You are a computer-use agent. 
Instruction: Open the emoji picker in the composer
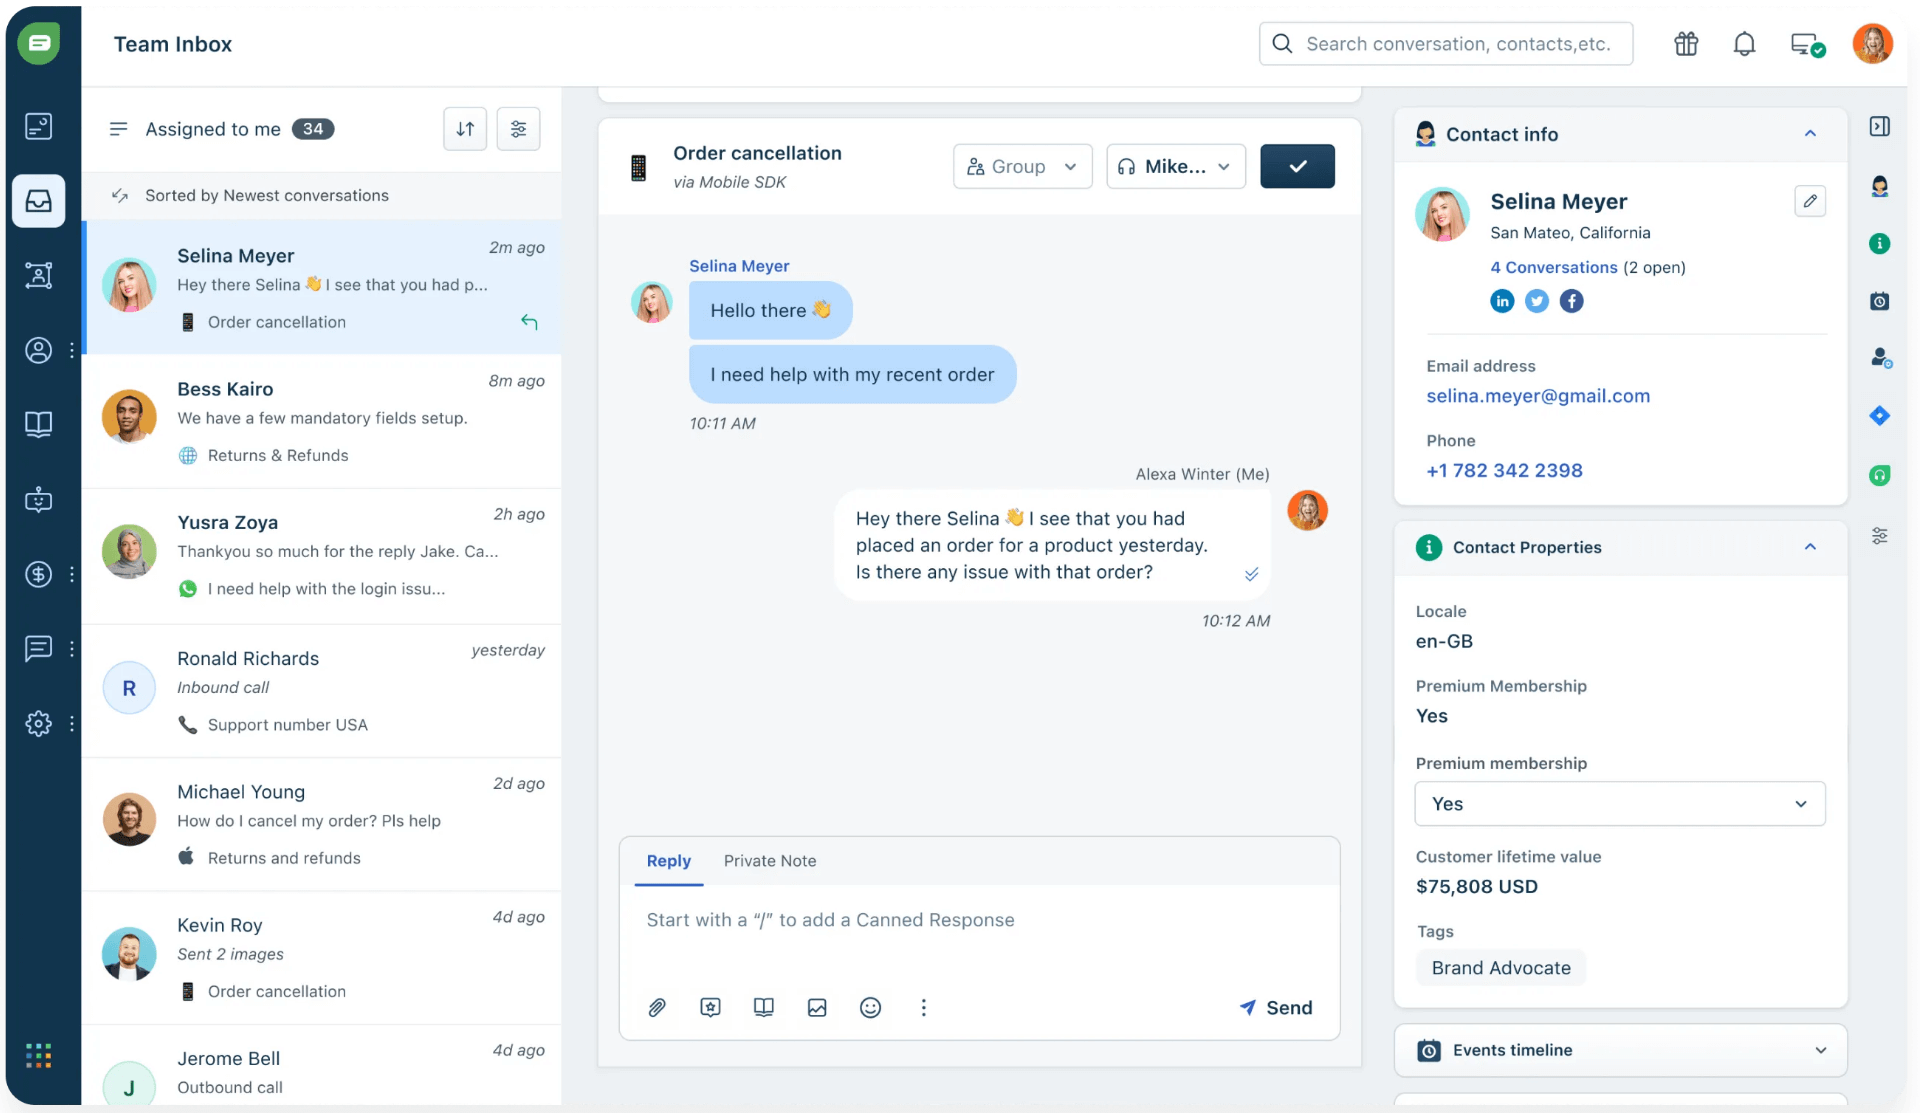pos(870,1007)
